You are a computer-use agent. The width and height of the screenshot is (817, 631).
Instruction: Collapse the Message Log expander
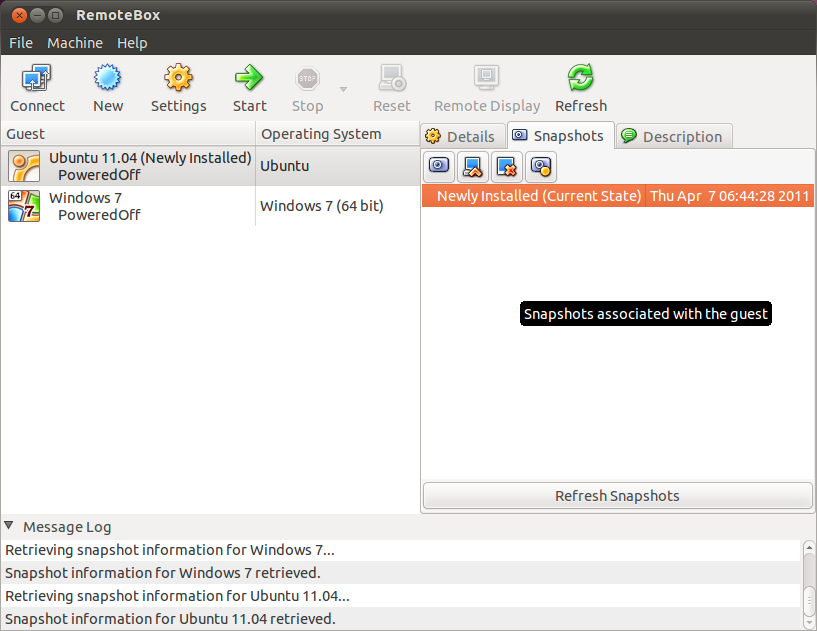point(9,526)
